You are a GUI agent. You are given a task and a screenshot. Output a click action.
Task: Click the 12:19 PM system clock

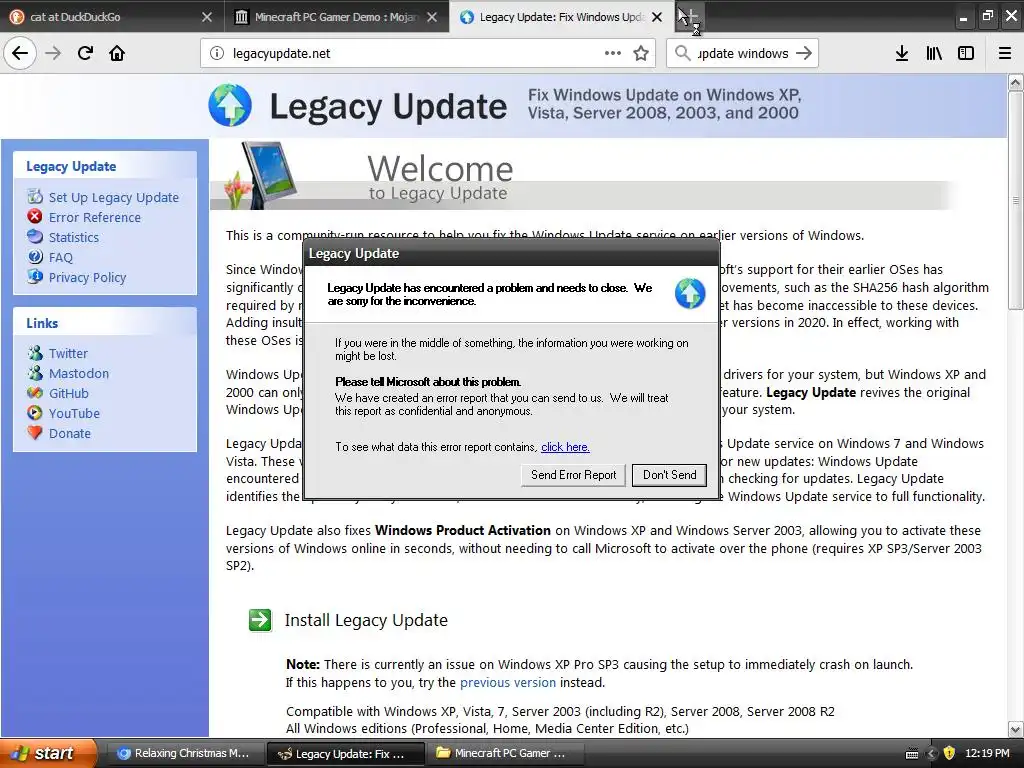coord(987,754)
